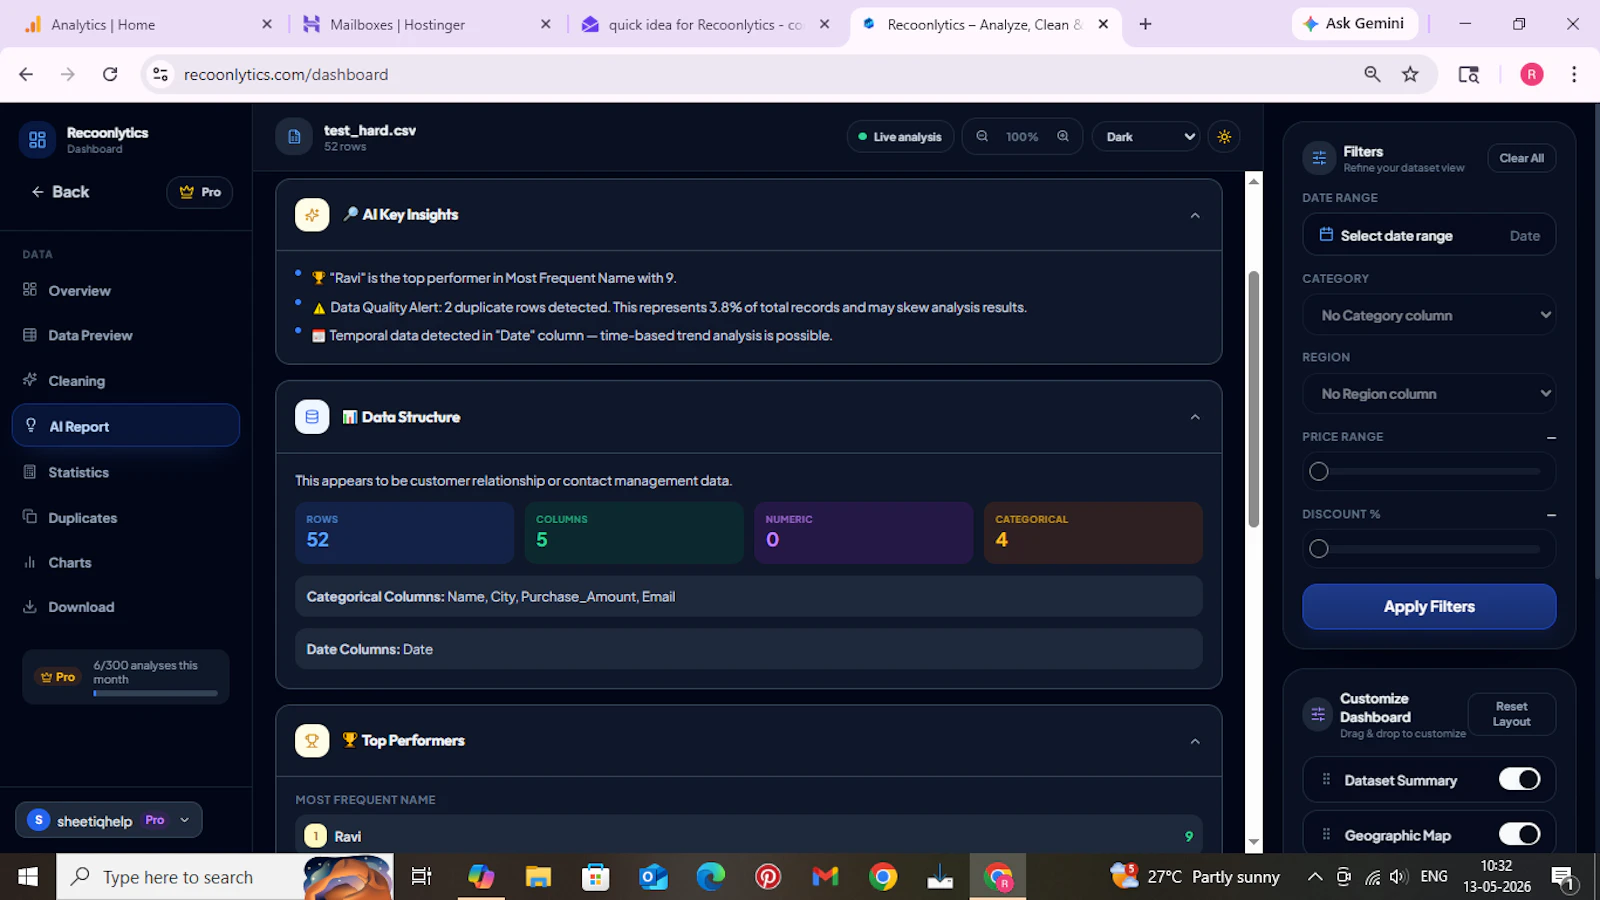Click the sun theme icon
This screenshot has height=900, width=1600.
[x=1224, y=137]
